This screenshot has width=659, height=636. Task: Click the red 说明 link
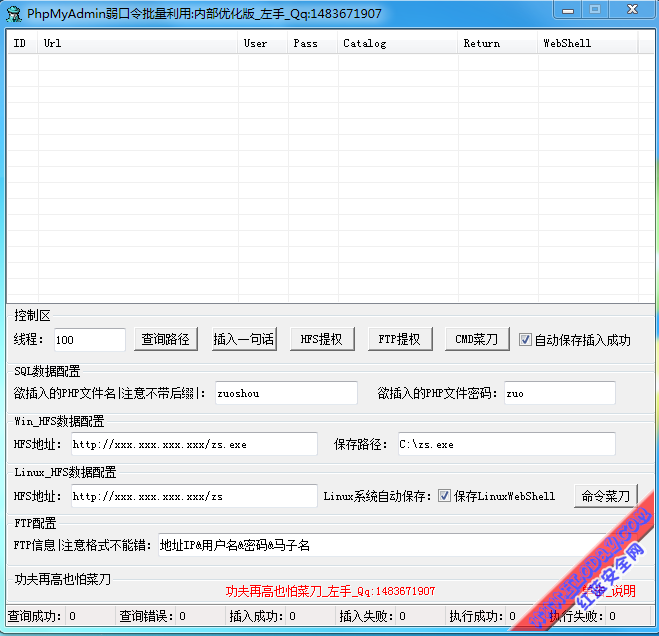(623, 591)
